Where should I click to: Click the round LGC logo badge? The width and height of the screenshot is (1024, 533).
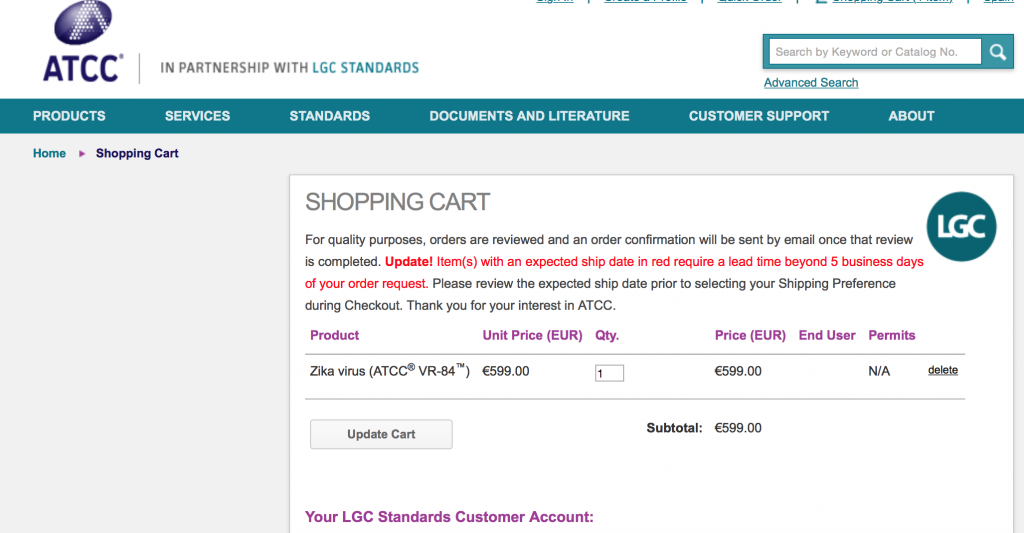[x=961, y=227]
